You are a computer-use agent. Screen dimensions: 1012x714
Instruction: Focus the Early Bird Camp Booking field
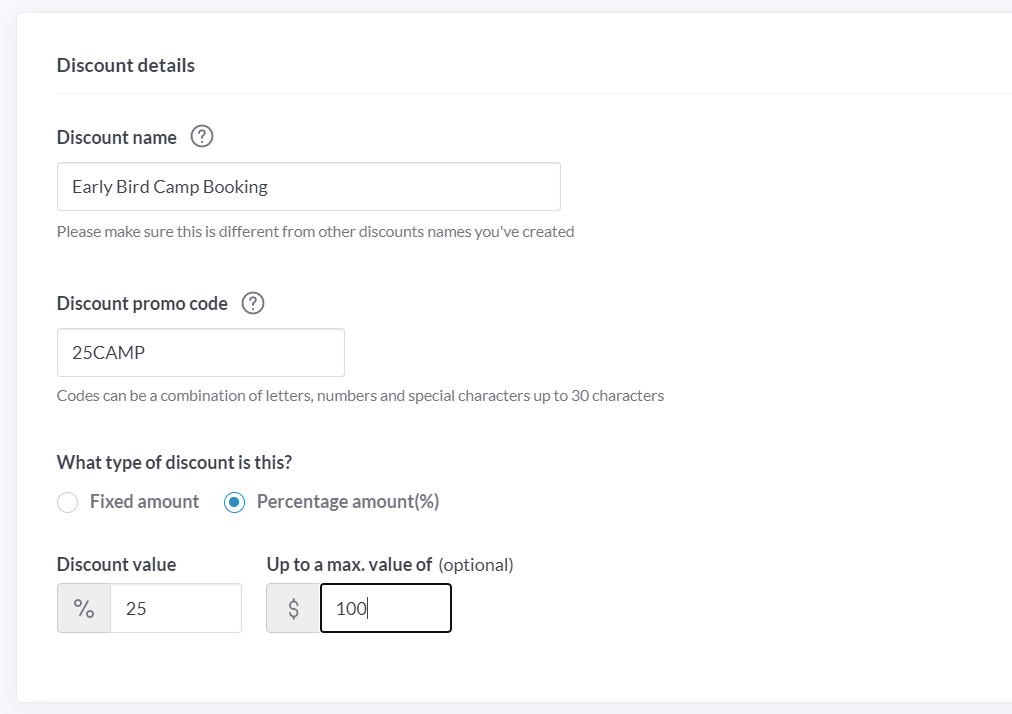[x=309, y=187]
